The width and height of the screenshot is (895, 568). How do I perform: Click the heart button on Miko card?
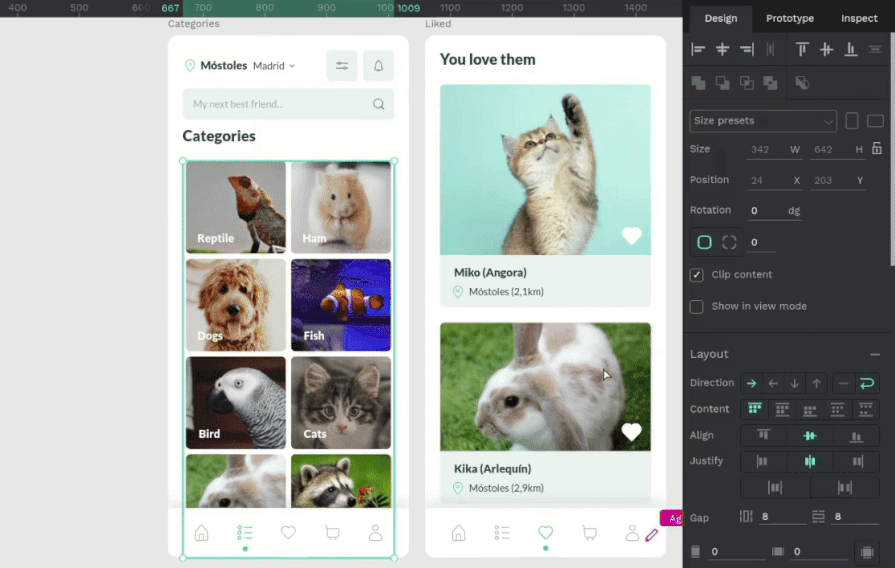(x=631, y=236)
